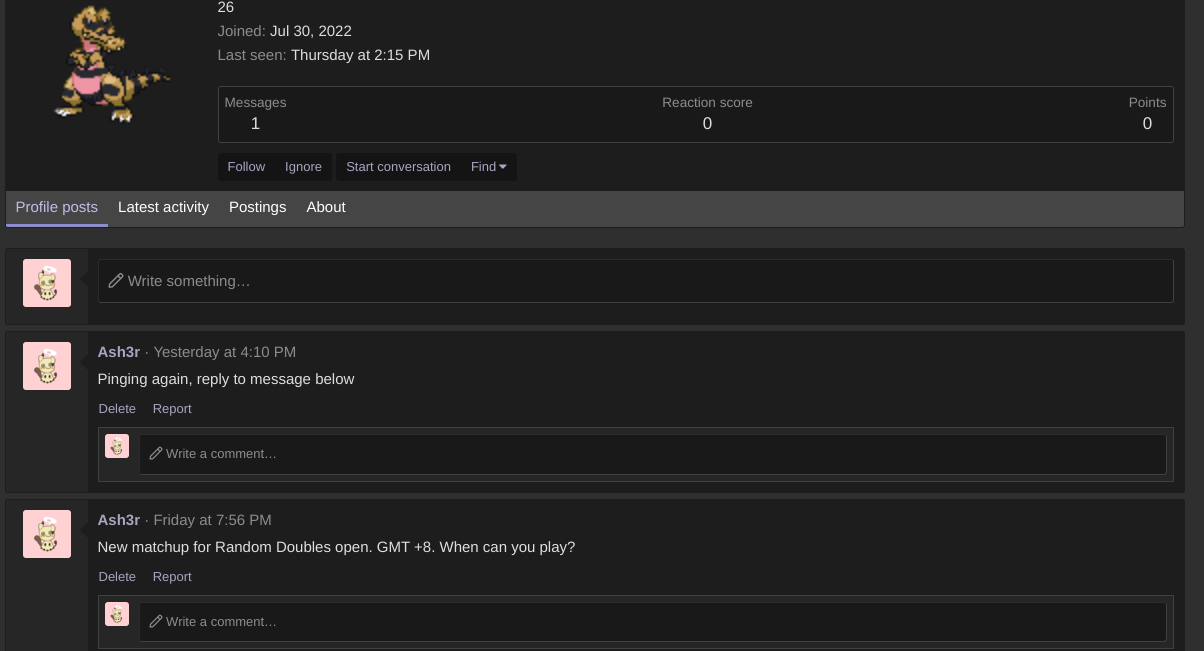Screen dimensions: 1204x651
Task: Open timestamp Friday at 7:56 PM
Action: [x=213, y=520]
